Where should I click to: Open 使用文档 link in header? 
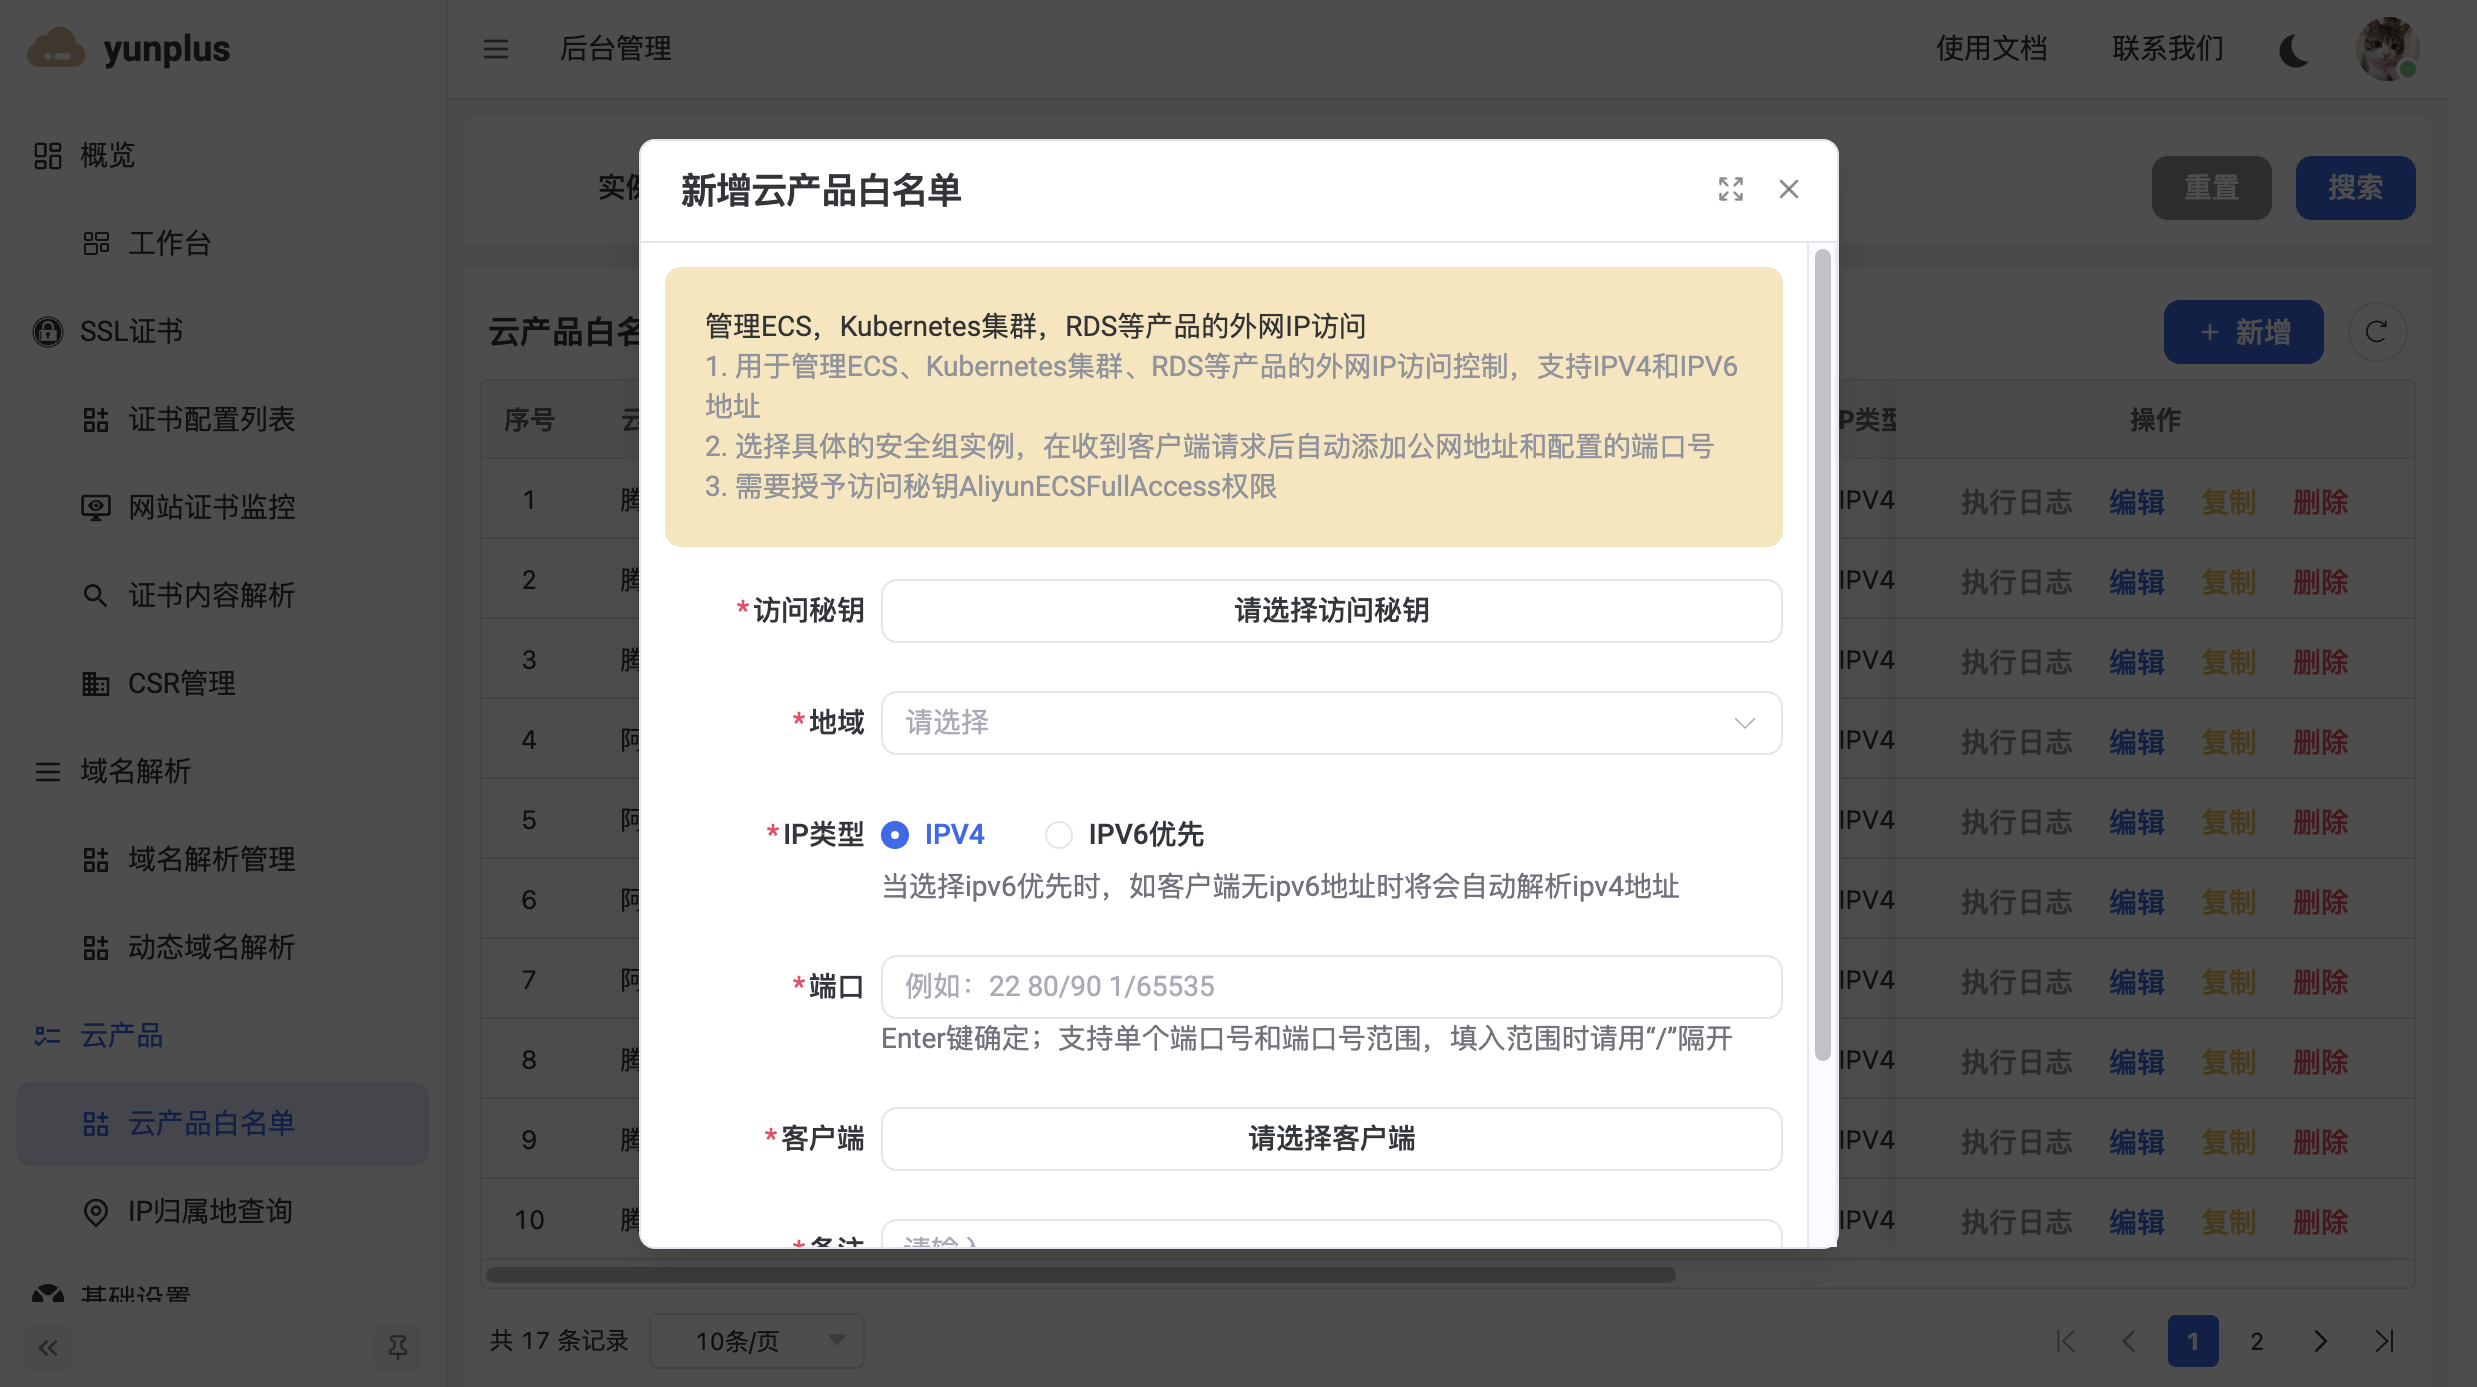point(1991,48)
